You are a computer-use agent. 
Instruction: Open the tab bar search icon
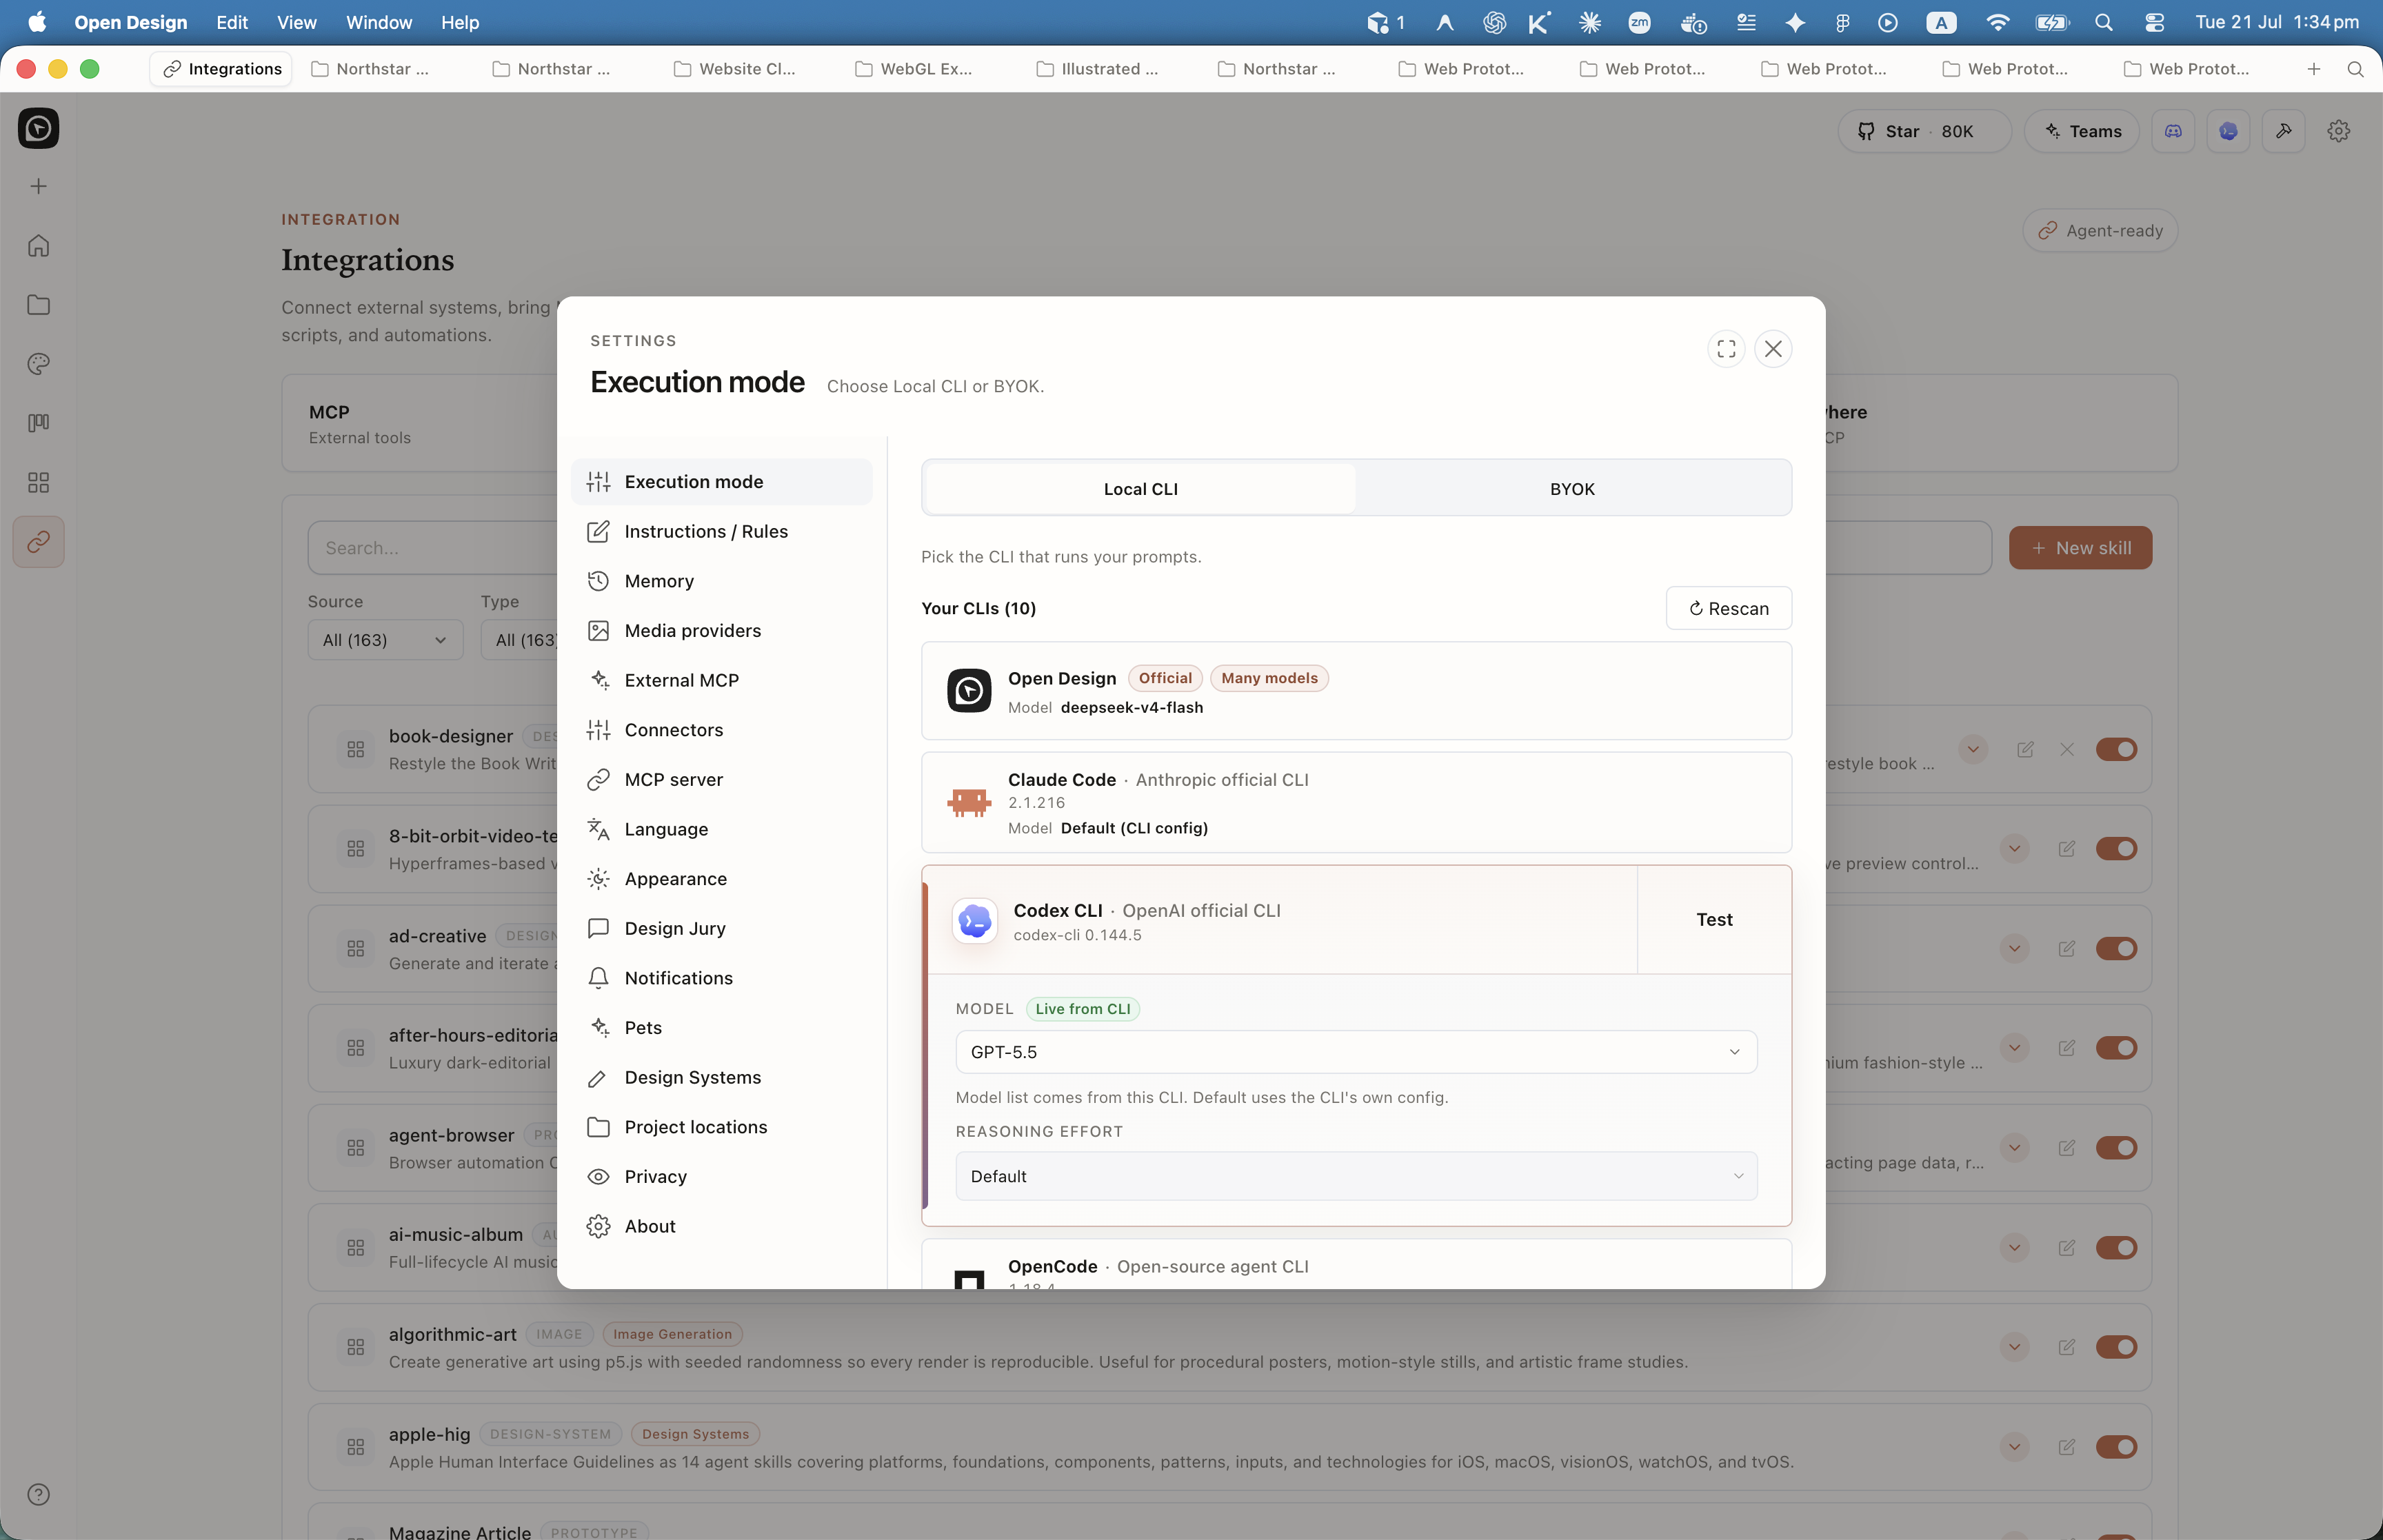tap(2355, 69)
